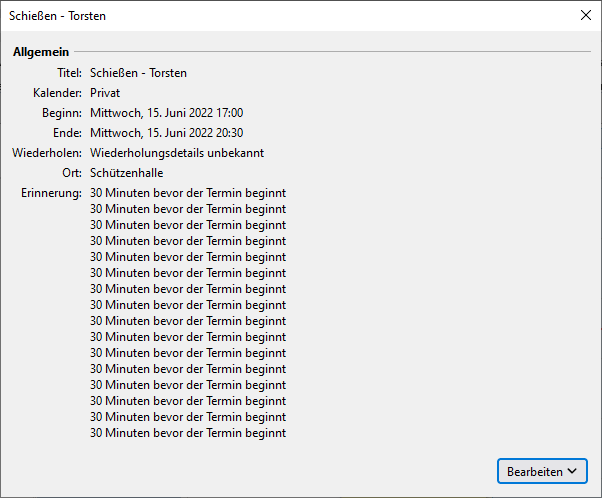Screen dimensions: 602x498
Task: Click the window title bar text
Action: click(57, 16)
